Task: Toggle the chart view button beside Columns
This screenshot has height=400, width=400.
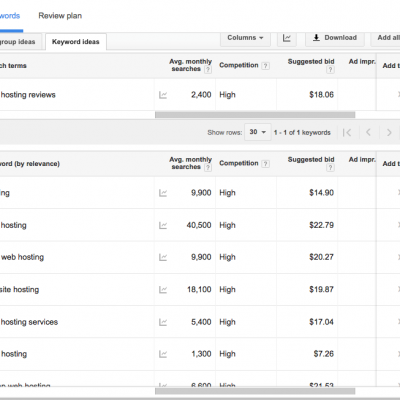Action: point(287,38)
